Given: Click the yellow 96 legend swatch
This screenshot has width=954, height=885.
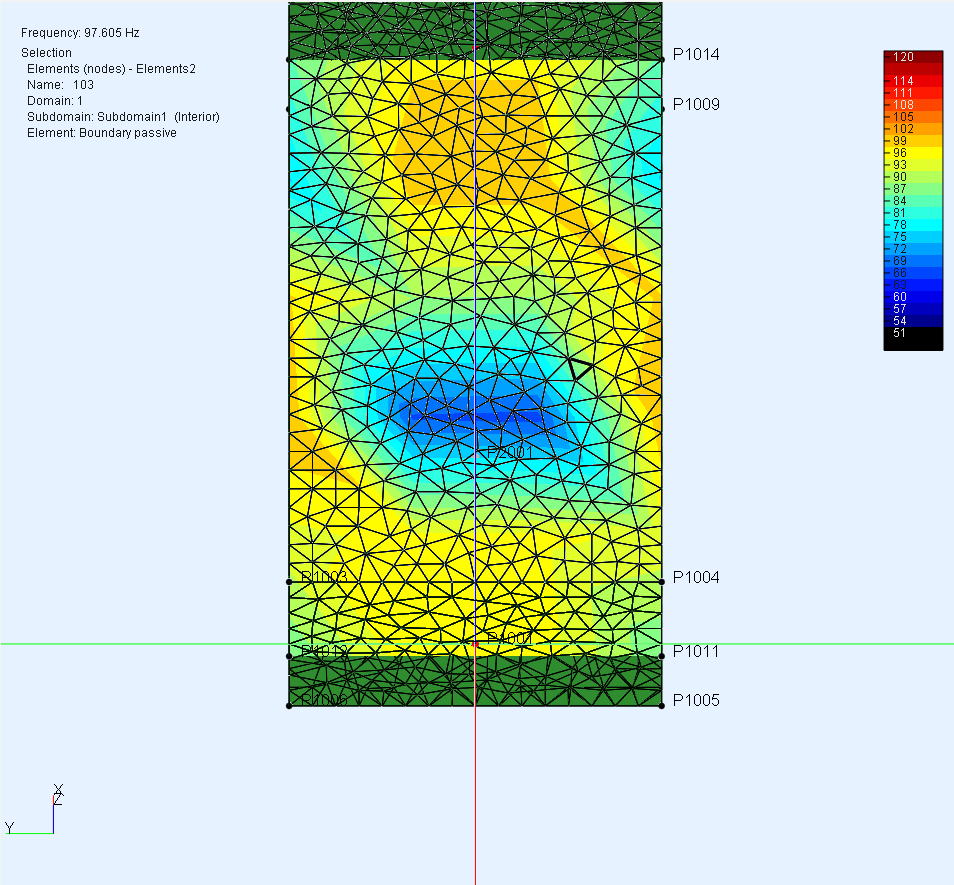Looking at the screenshot, I should point(913,153).
